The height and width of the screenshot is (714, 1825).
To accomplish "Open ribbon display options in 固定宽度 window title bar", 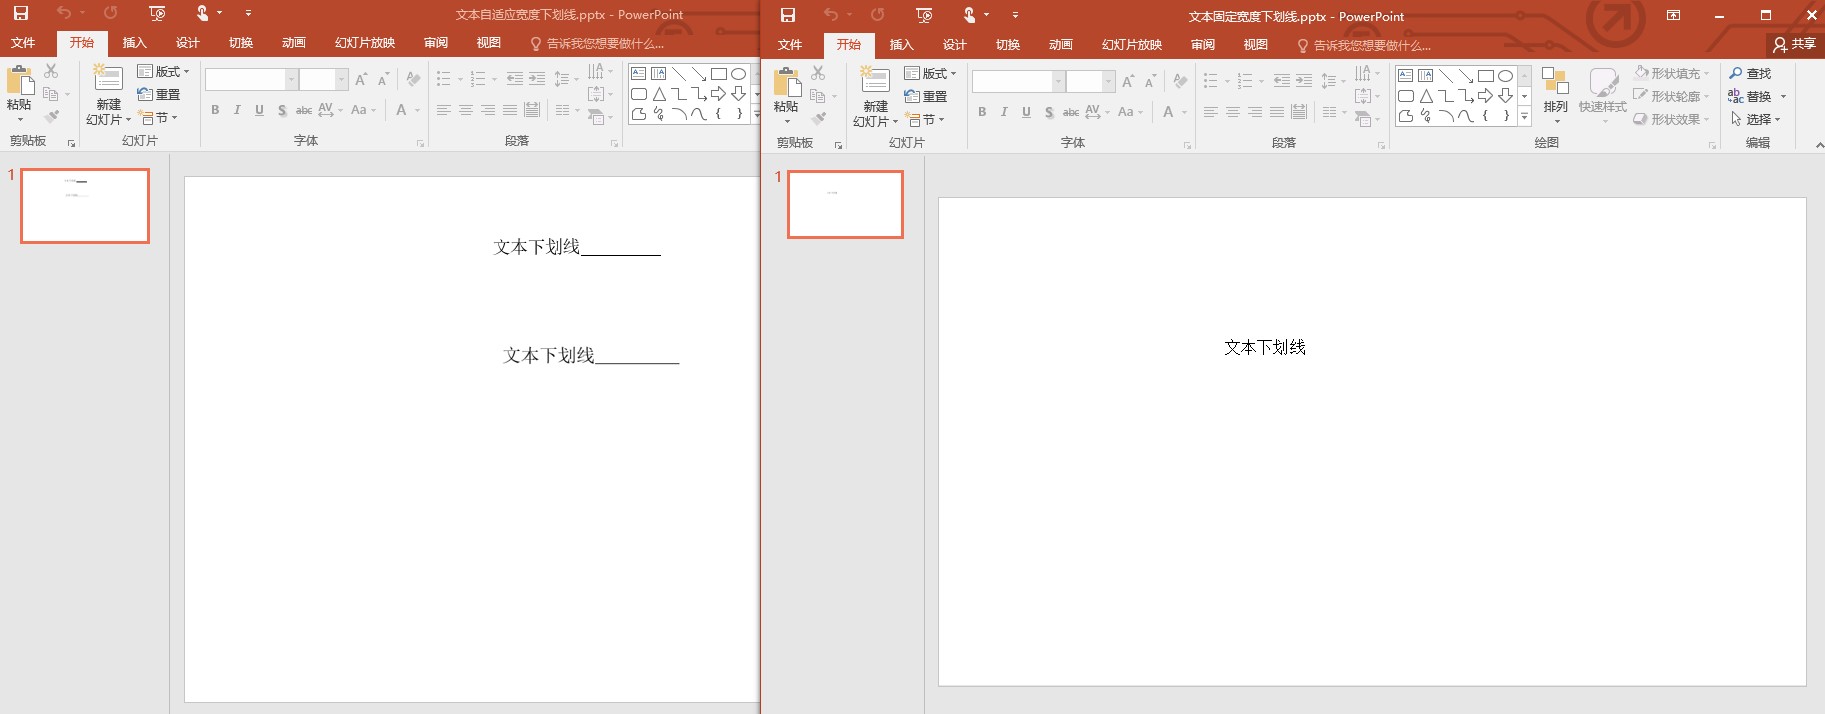I will tap(1673, 15).
